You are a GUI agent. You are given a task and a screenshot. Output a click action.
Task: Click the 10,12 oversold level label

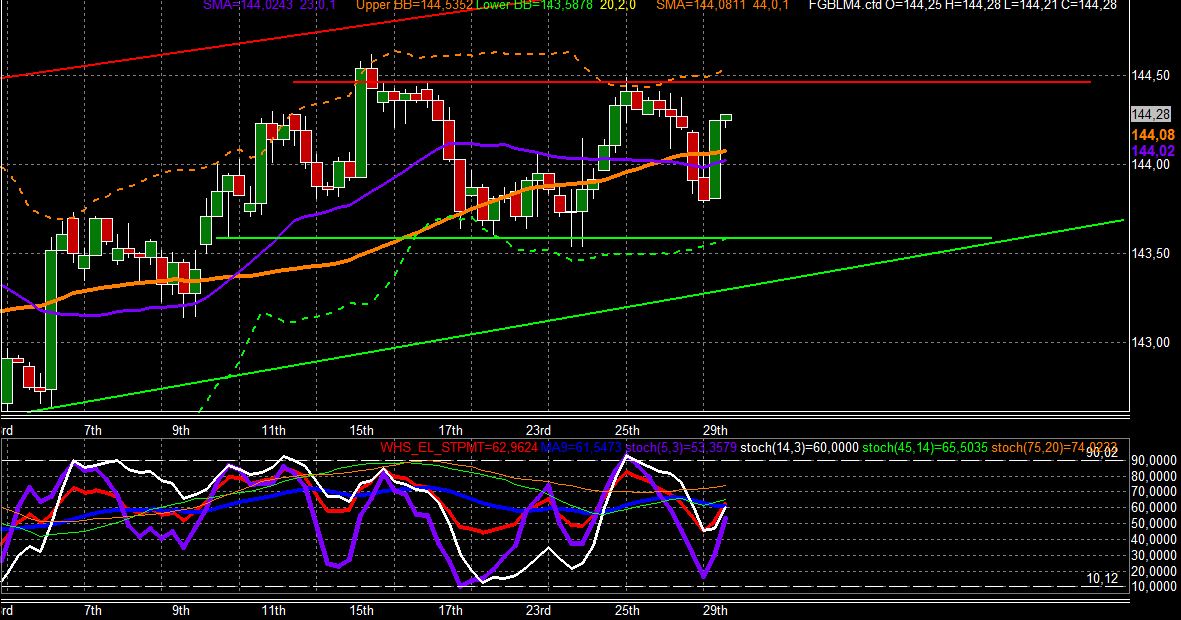(1102, 579)
